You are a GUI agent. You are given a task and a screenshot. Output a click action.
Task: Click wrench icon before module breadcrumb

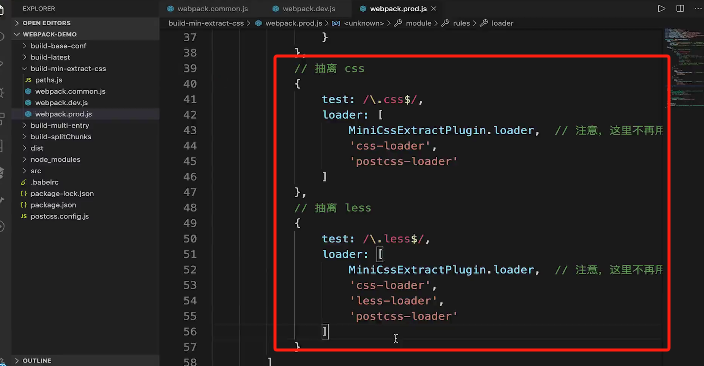(398, 23)
